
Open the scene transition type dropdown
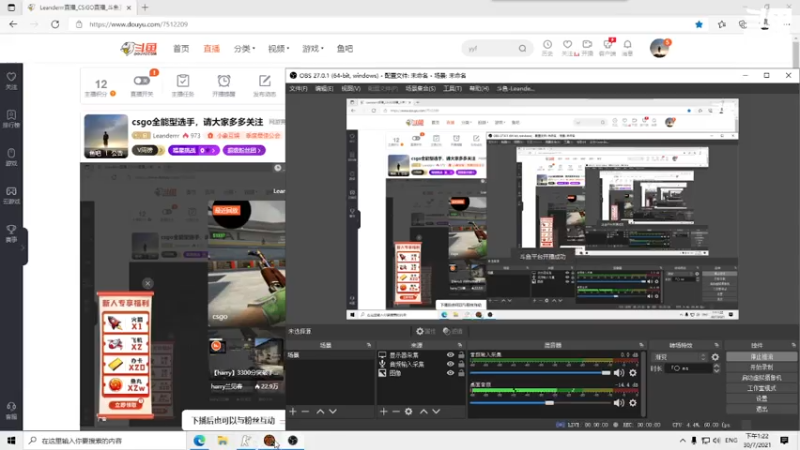coord(680,357)
